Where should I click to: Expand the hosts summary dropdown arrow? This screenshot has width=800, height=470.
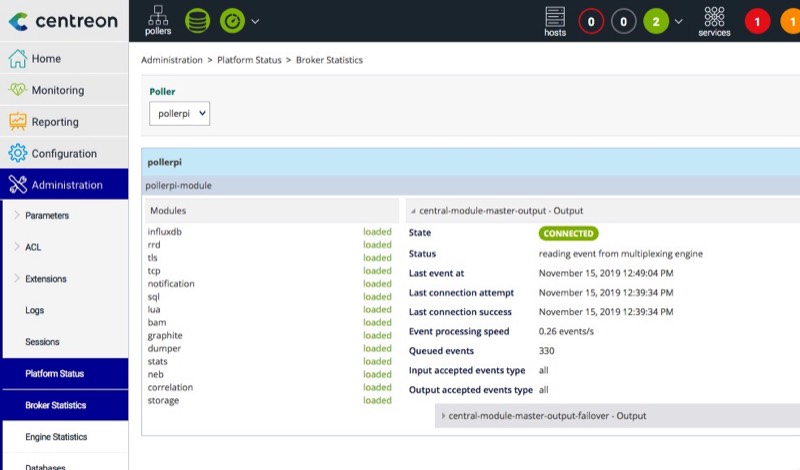(x=680, y=21)
